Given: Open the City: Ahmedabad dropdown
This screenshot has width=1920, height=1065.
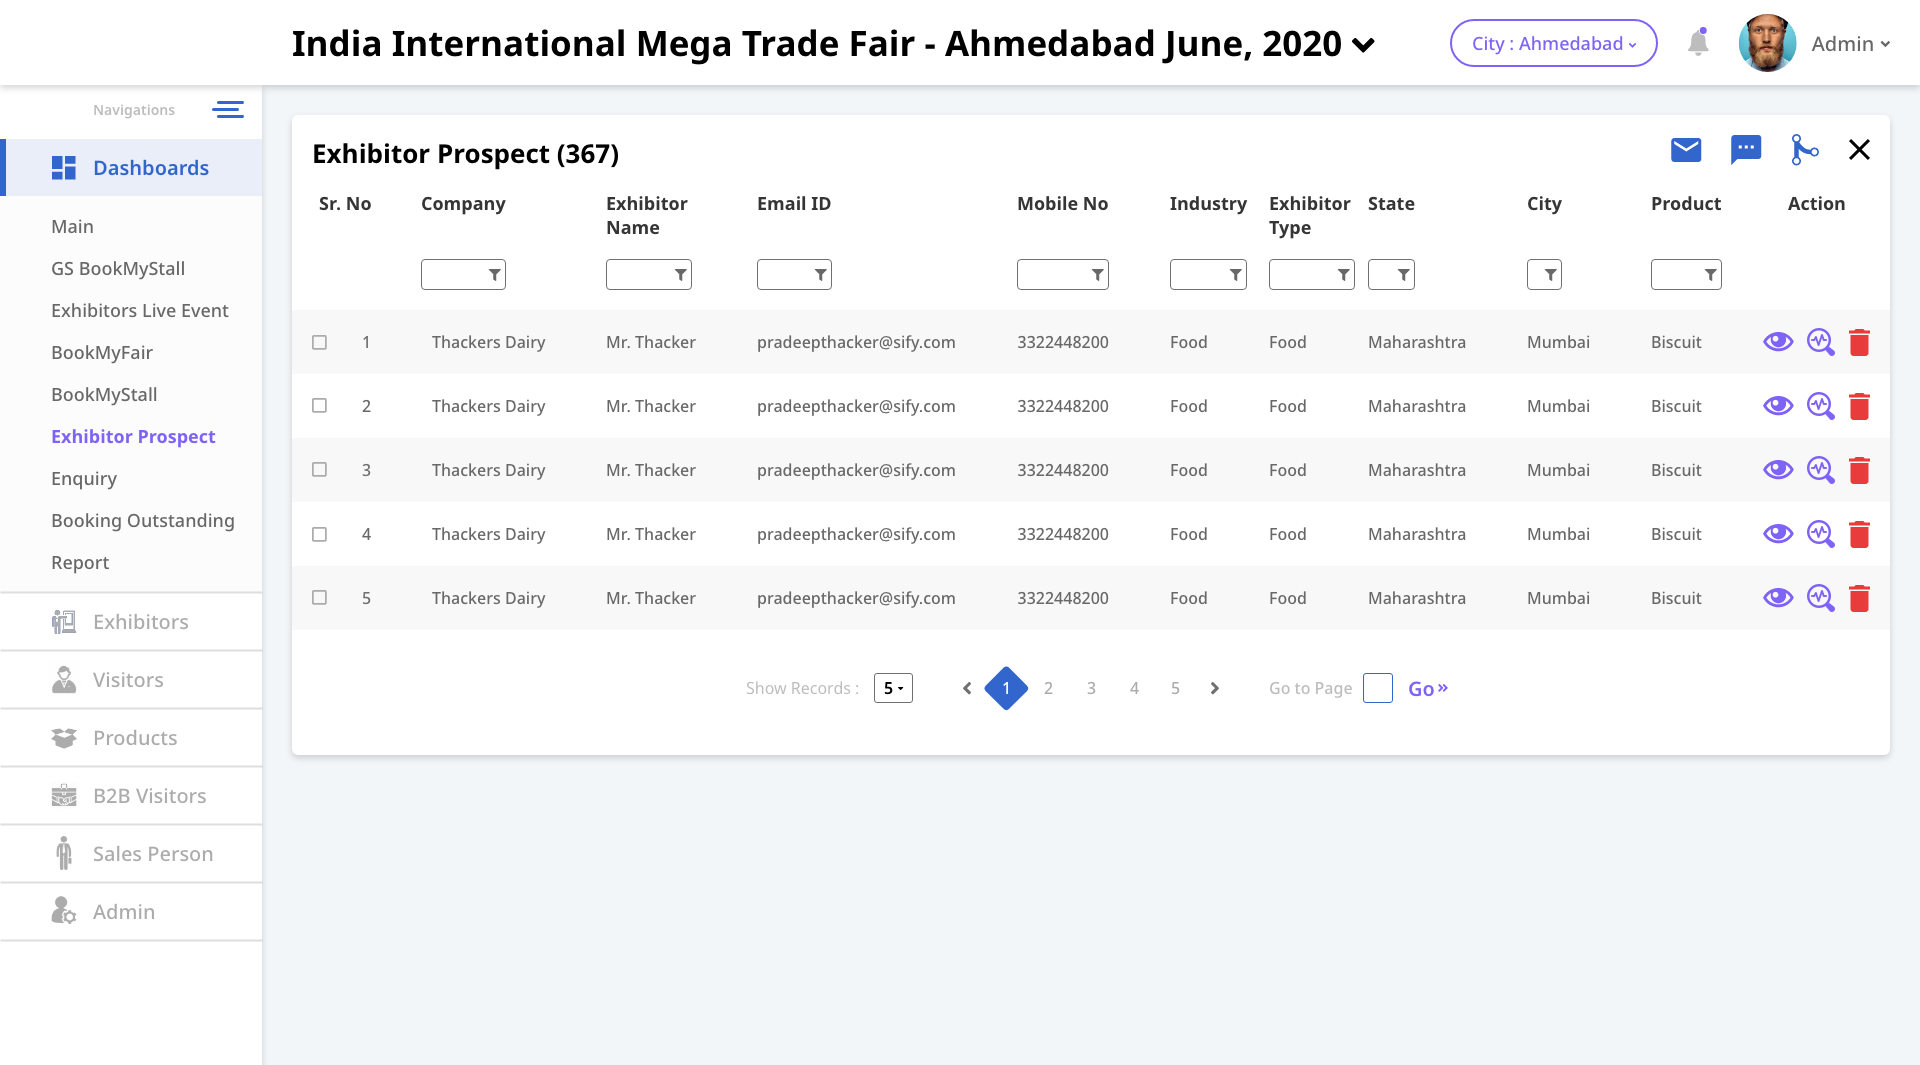Looking at the screenshot, I should (x=1553, y=43).
